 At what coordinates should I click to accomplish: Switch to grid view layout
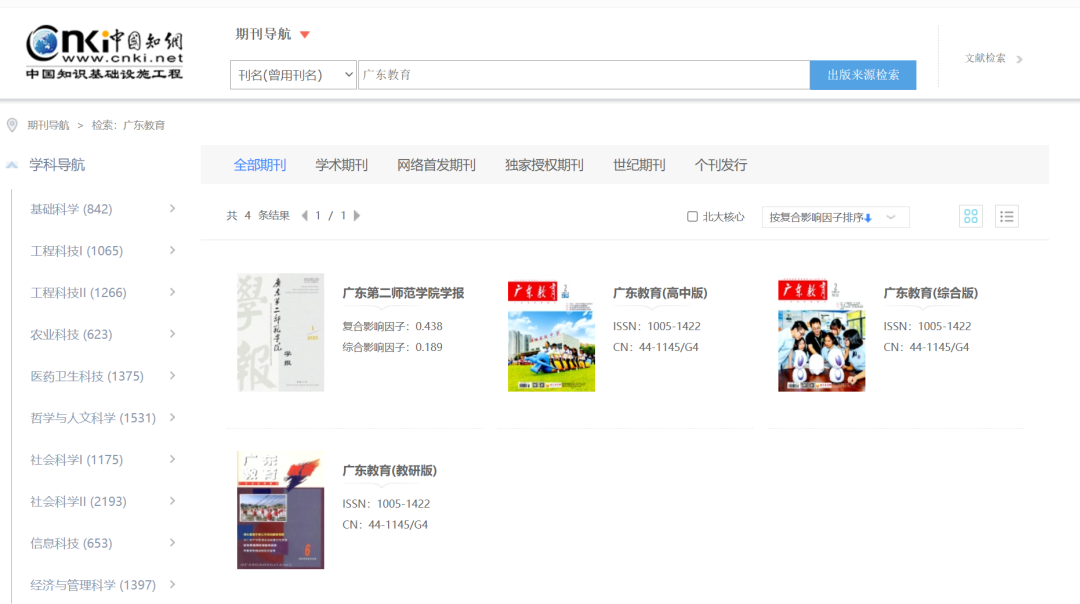point(970,216)
